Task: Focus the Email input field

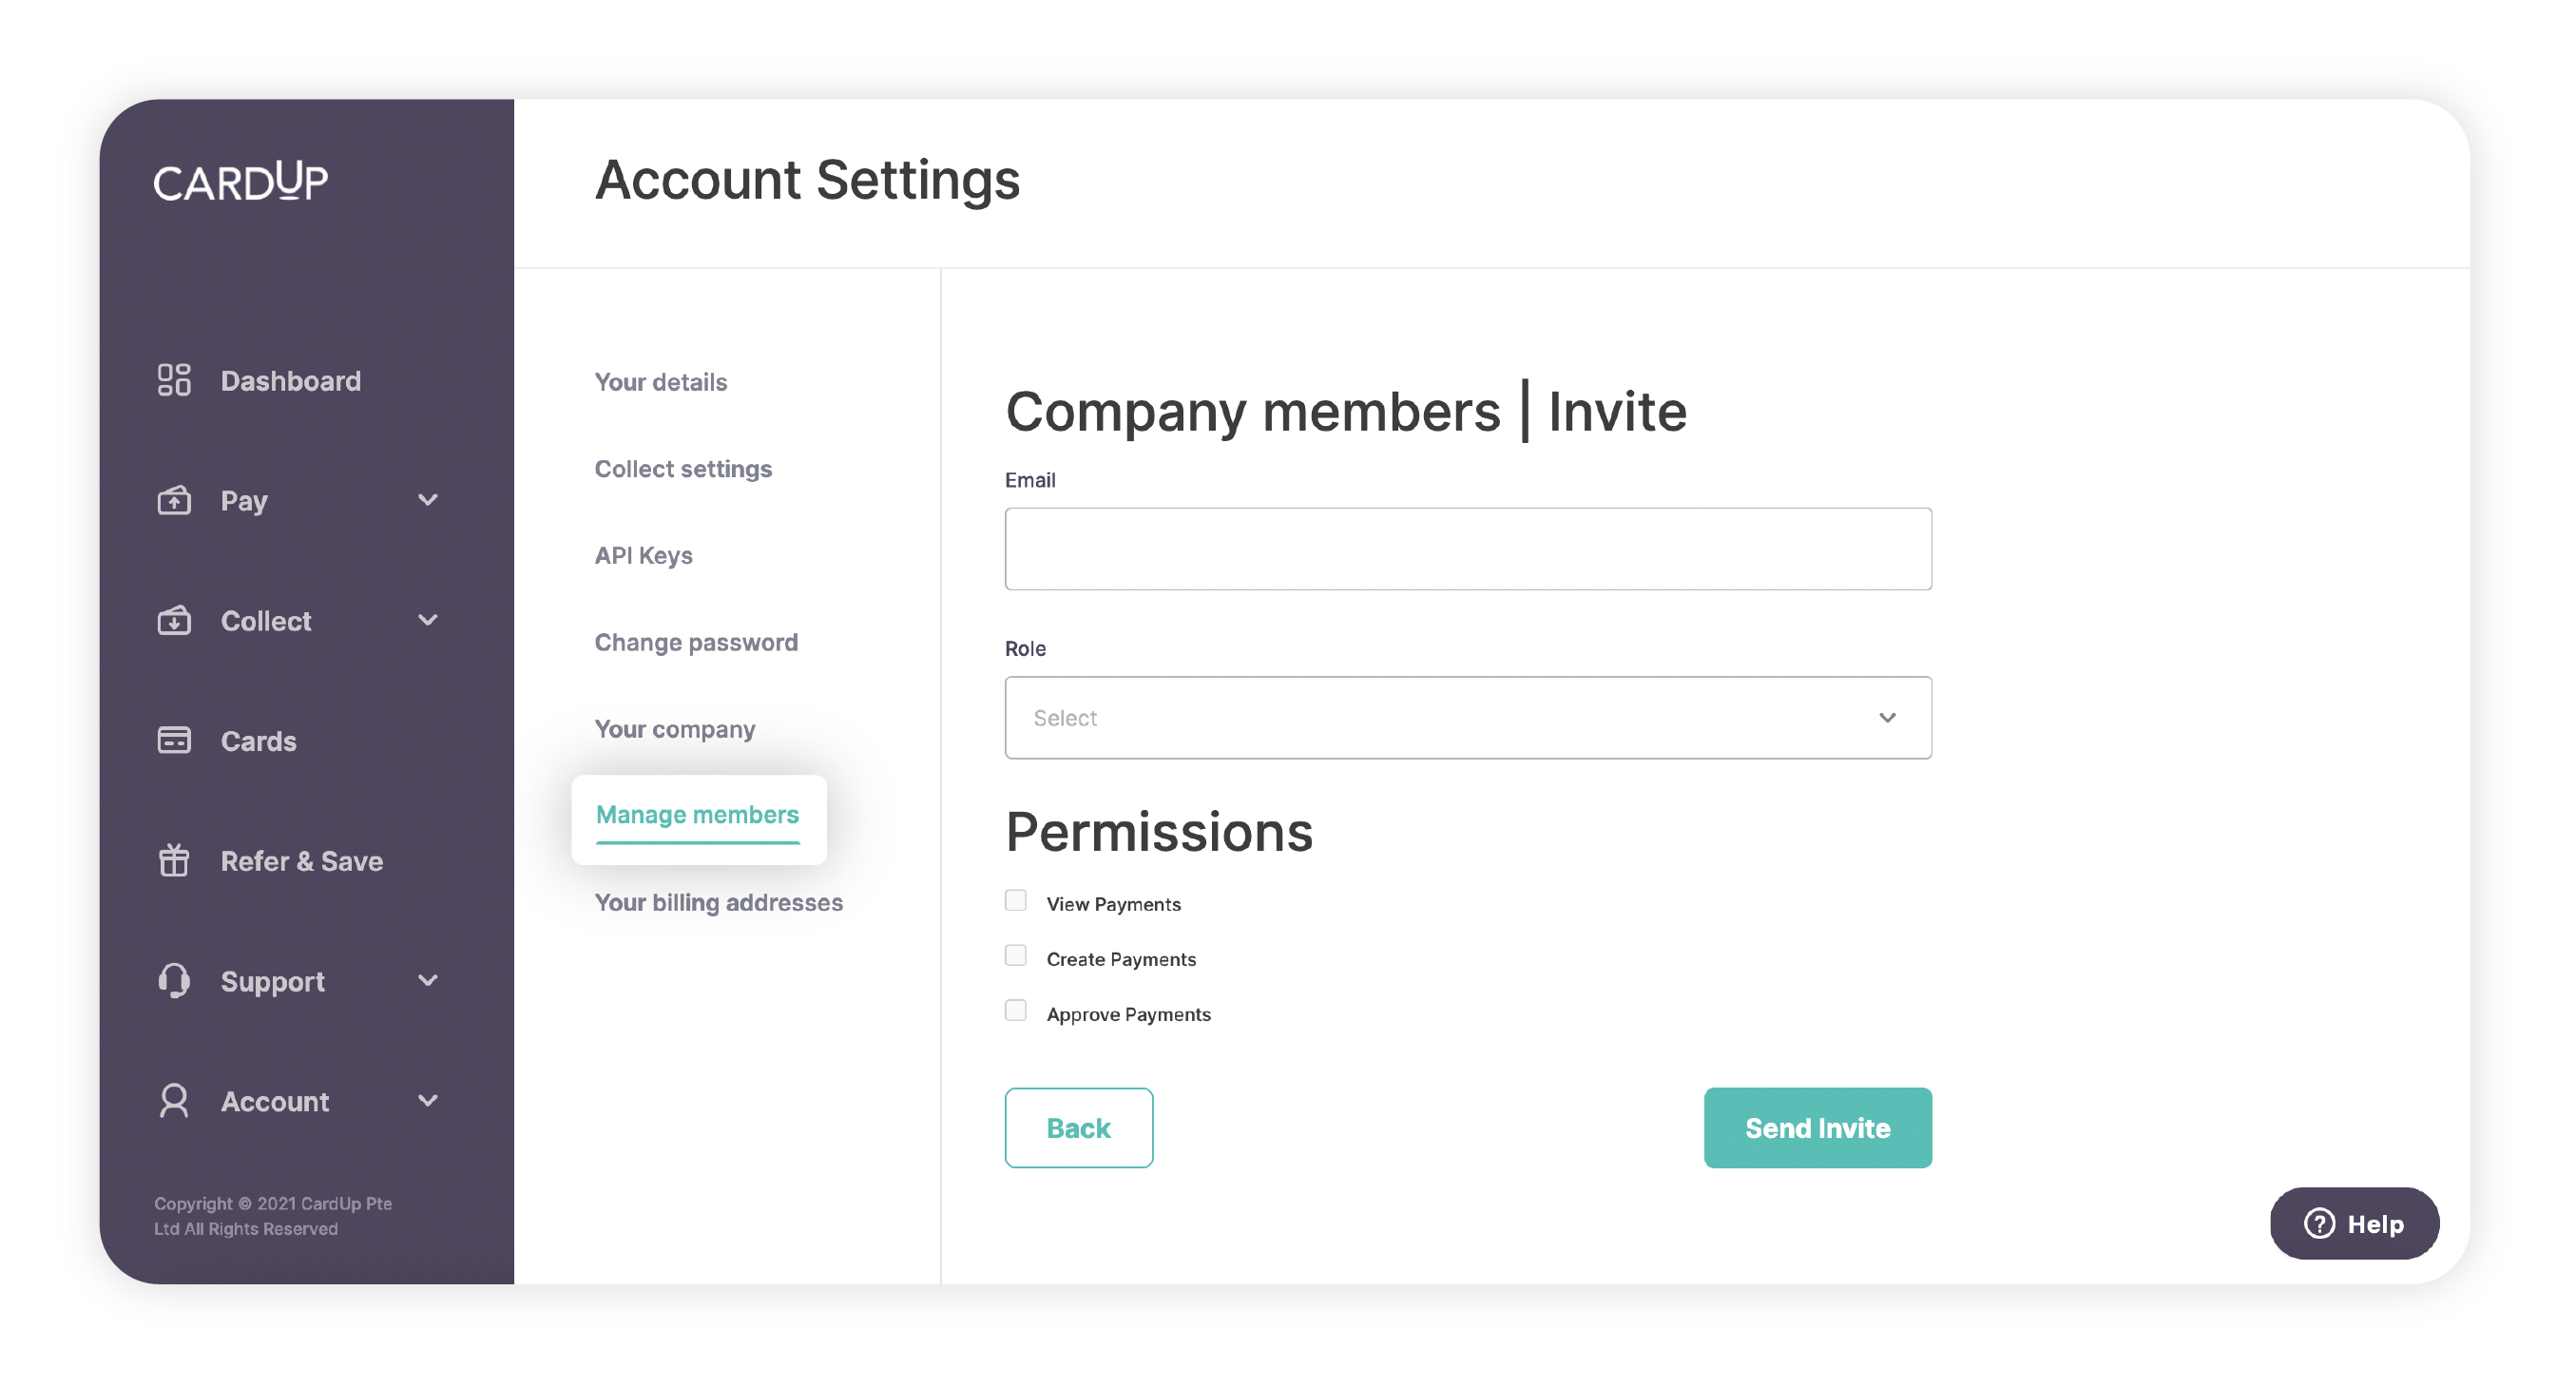Action: (1467, 549)
